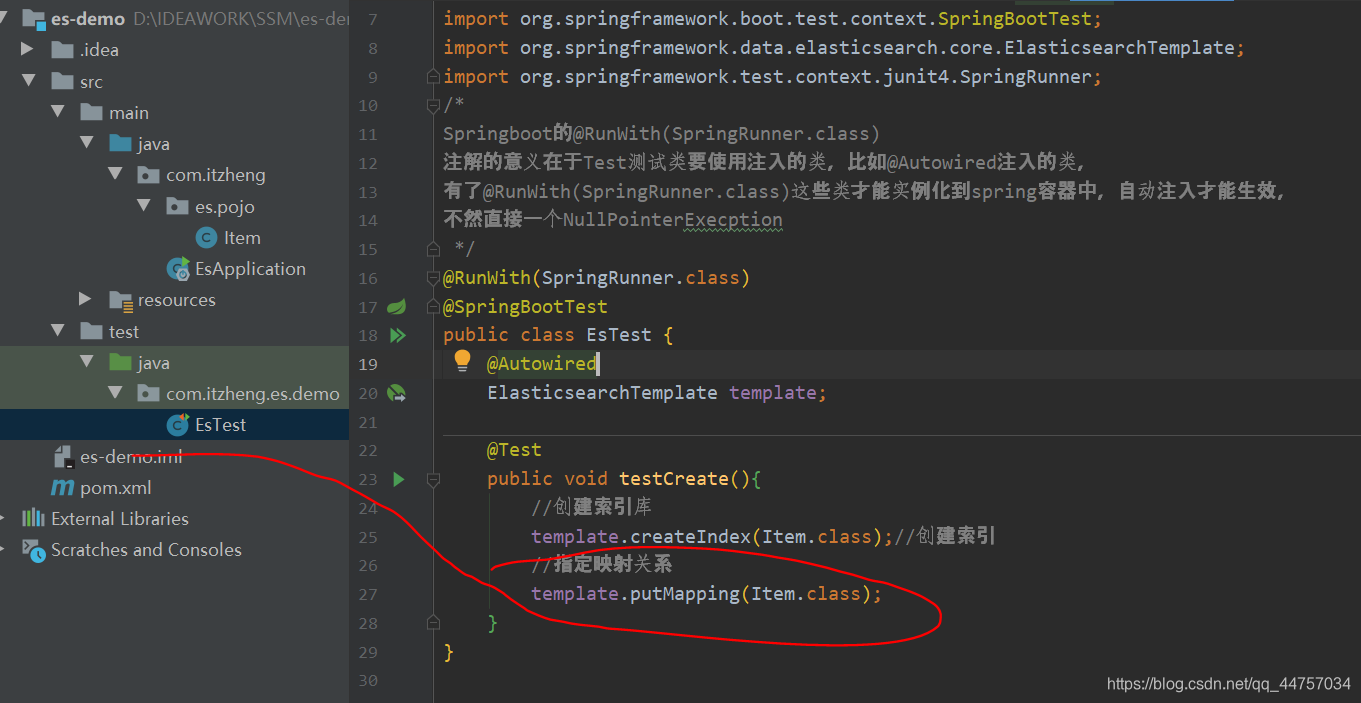Select the com.itzheng package icon
Screen dimensions: 1361x703
pyautogui.click(x=149, y=174)
